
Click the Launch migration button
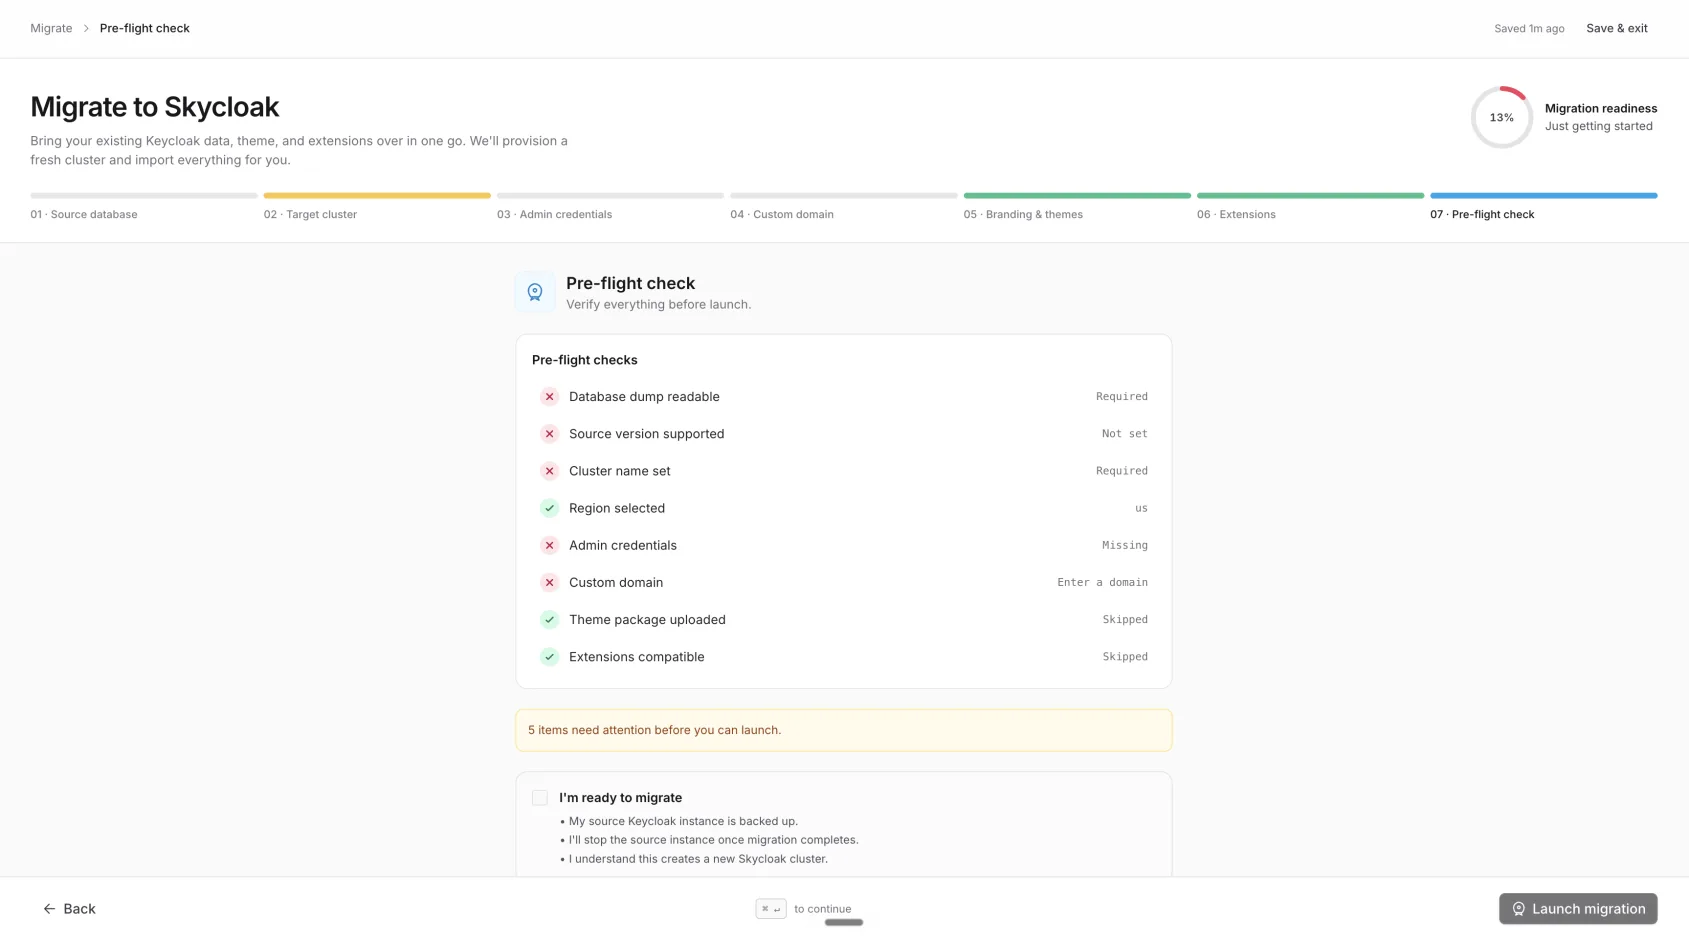[1578, 909]
